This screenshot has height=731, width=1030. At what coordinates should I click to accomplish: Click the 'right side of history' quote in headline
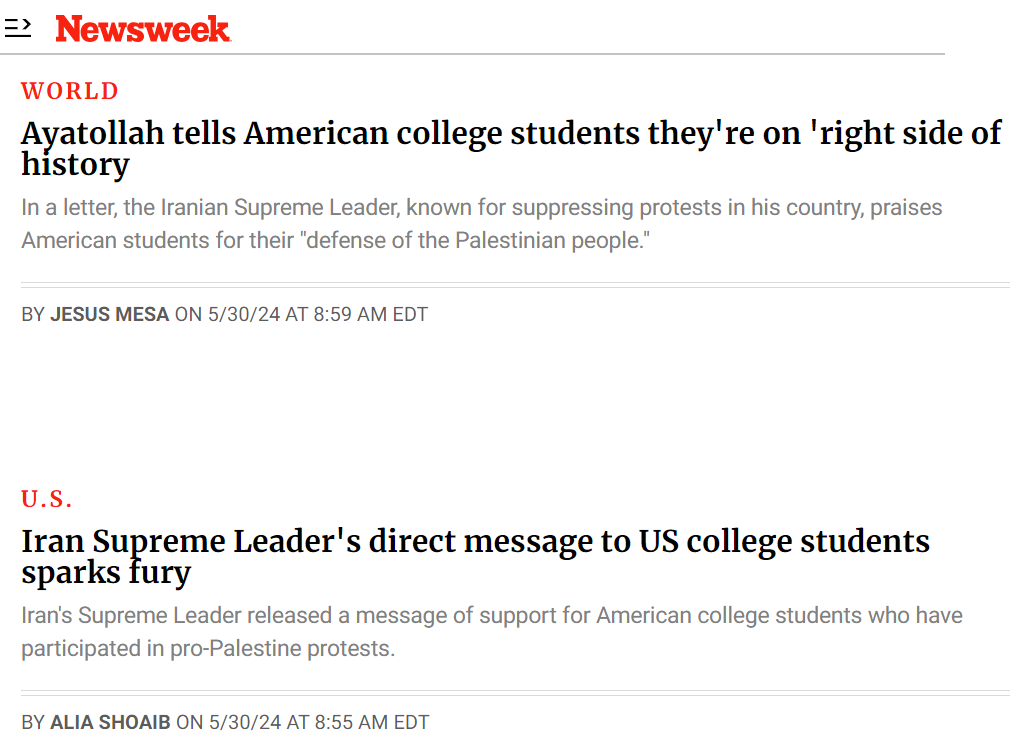coord(905,133)
